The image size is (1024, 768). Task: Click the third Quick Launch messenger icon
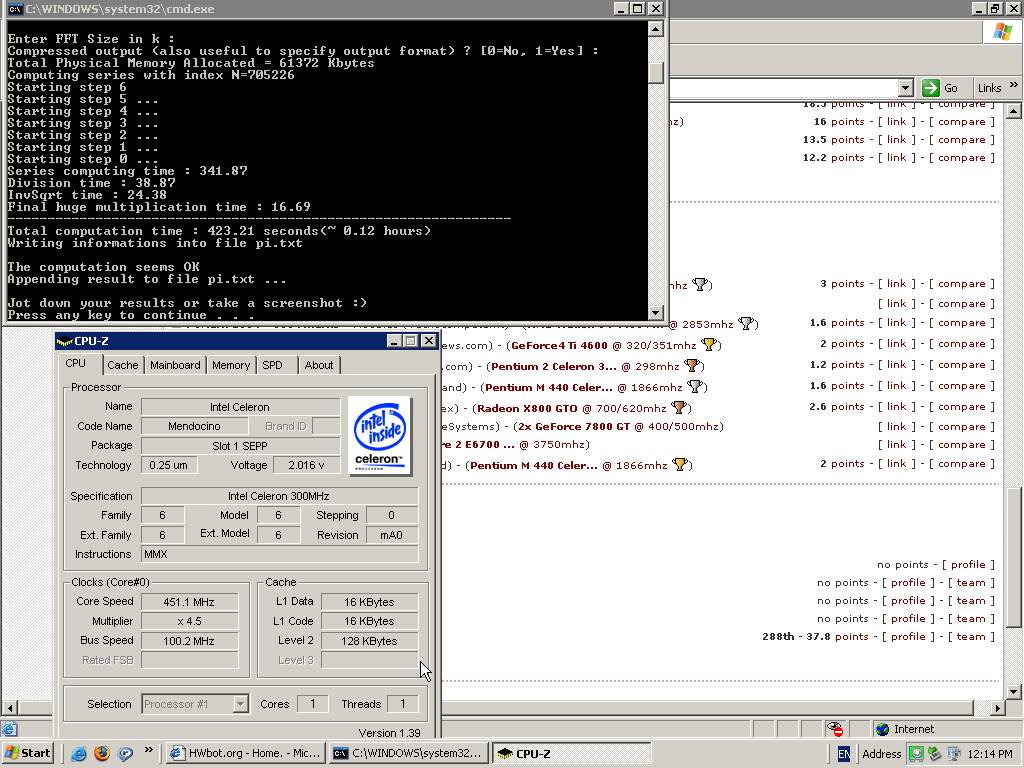coord(125,753)
